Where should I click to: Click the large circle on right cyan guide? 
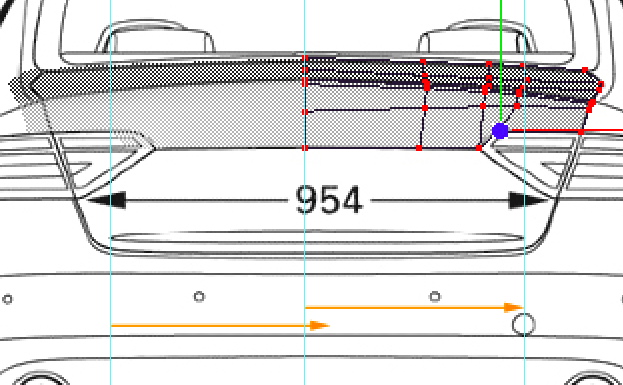click(x=524, y=324)
